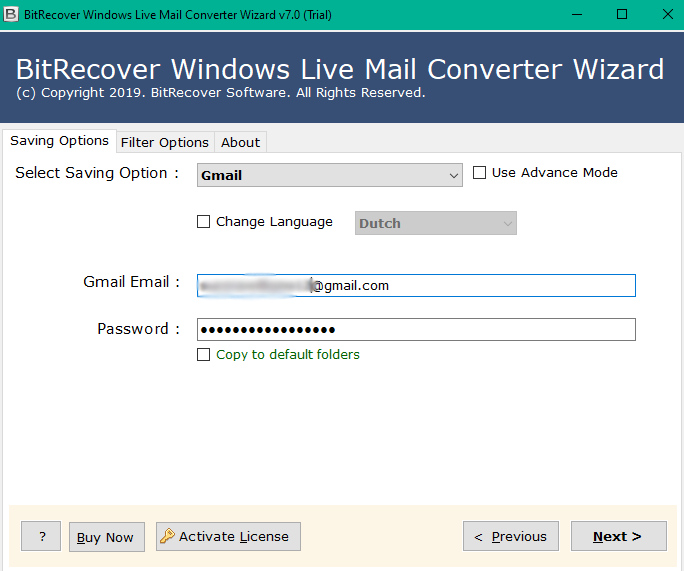Open the Select Saving Option dropdown showing Gmail

point(330,175)
